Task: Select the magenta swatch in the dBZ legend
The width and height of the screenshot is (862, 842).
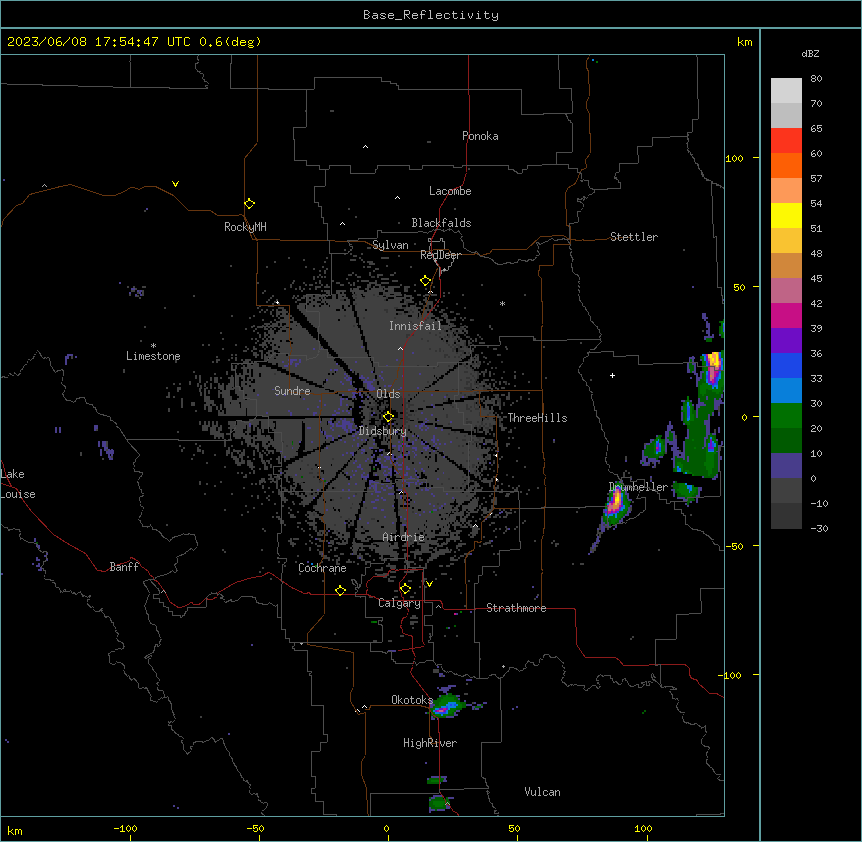Action: click(x=786, y=315)
